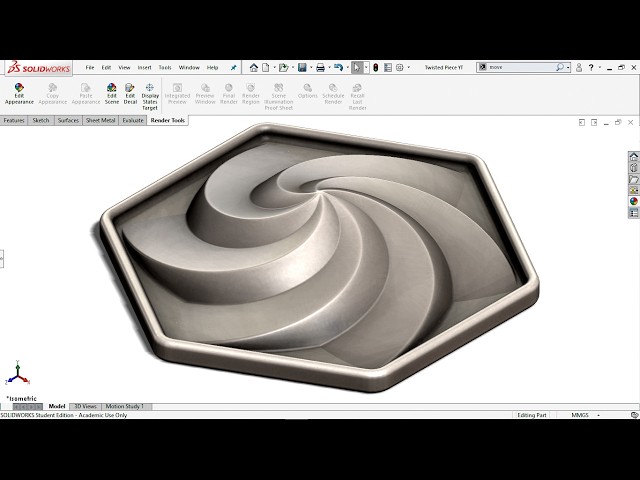
Task: Open the Motion Study 1 tab
Action: click(124, 407)
